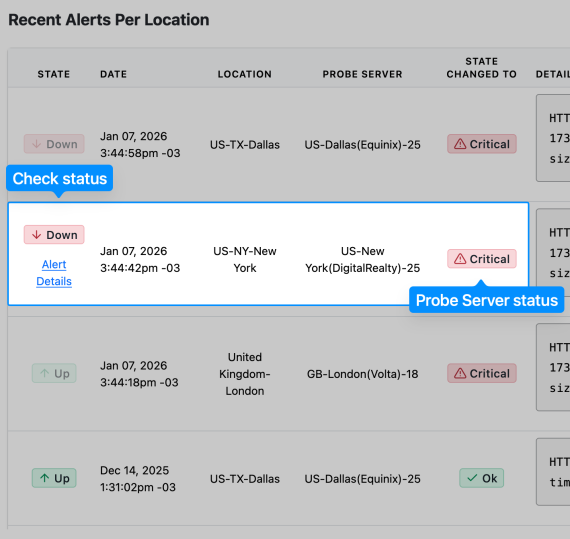Screen dimensions: 570x539
Task: Click the PROBE SERVER column header
Action: coord(362,74)
